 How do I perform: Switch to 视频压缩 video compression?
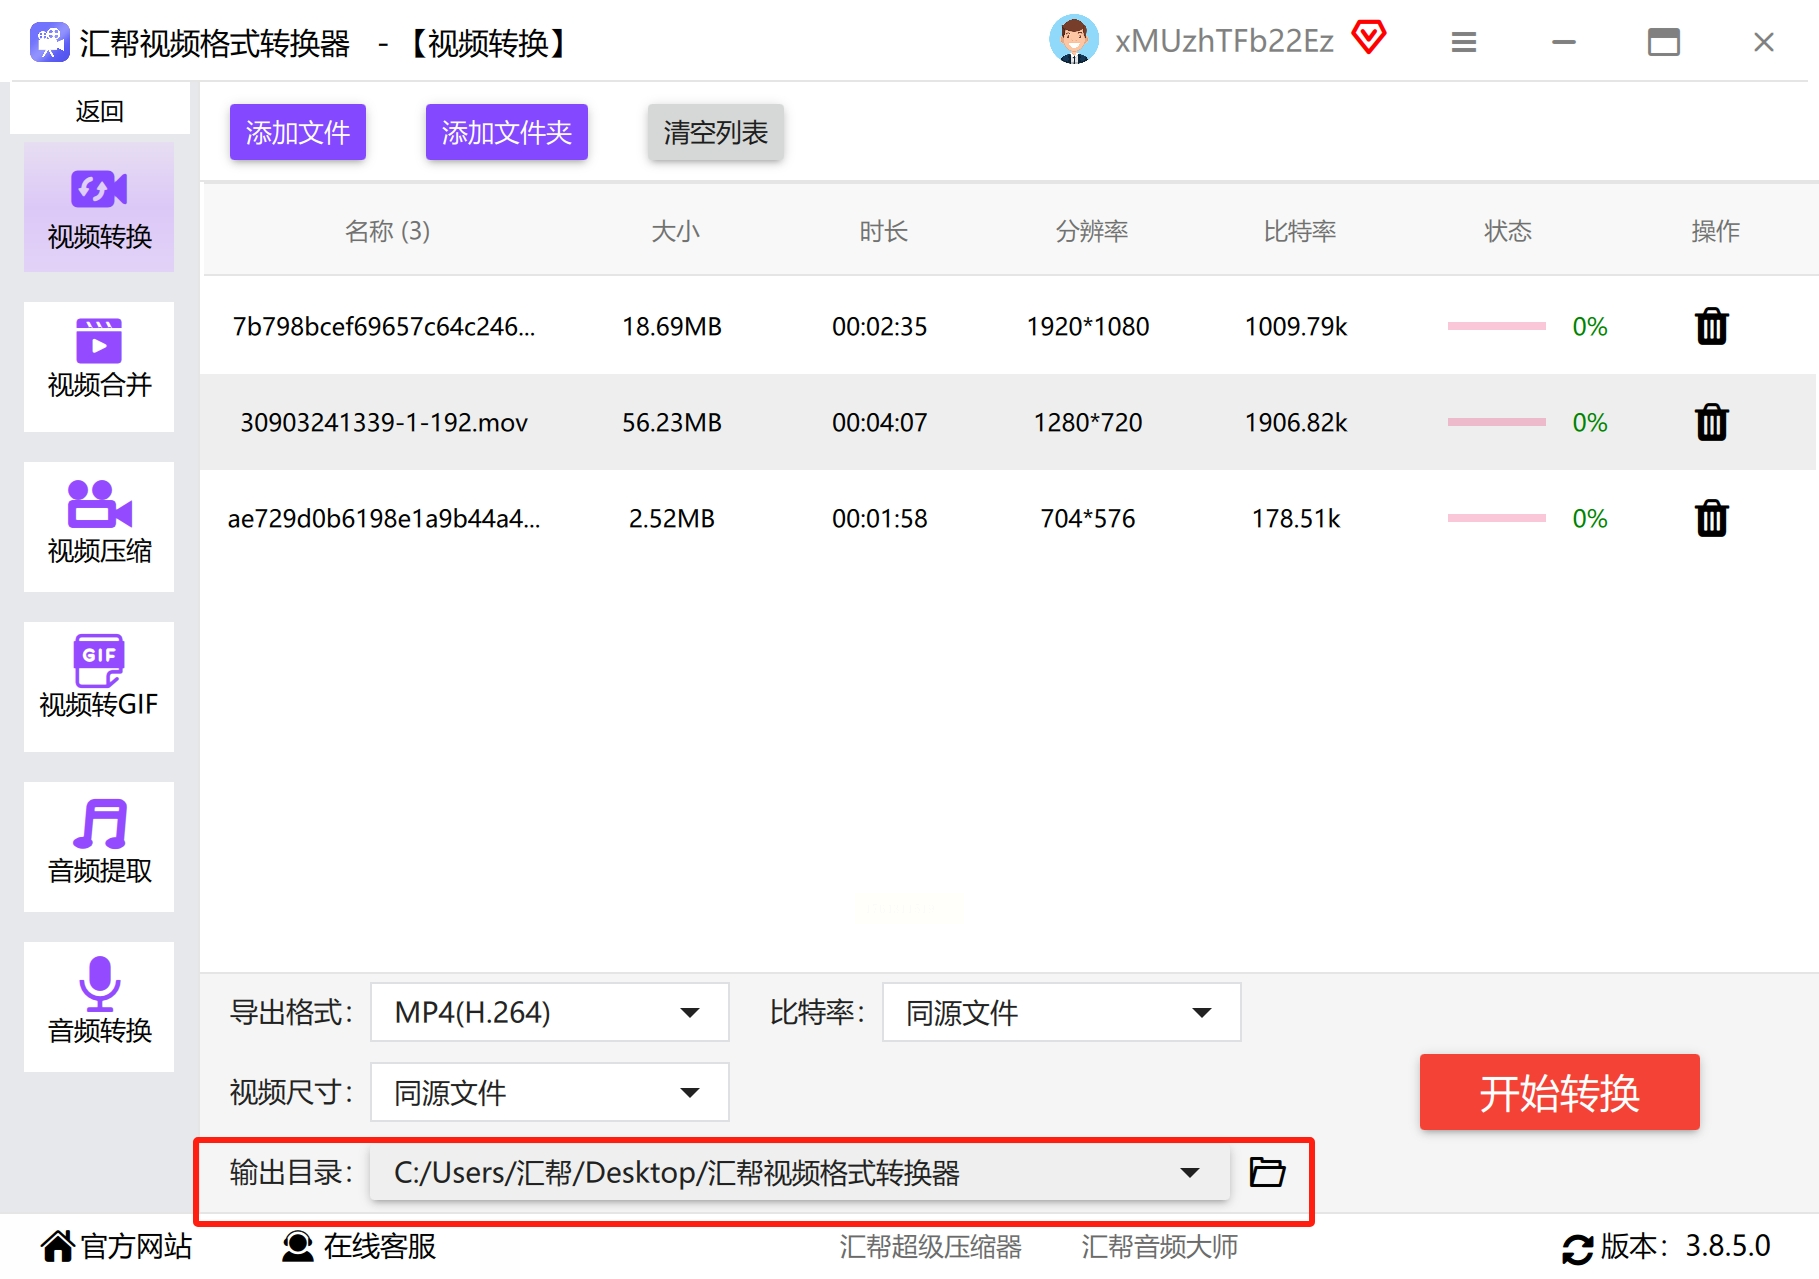coord(99,526)
